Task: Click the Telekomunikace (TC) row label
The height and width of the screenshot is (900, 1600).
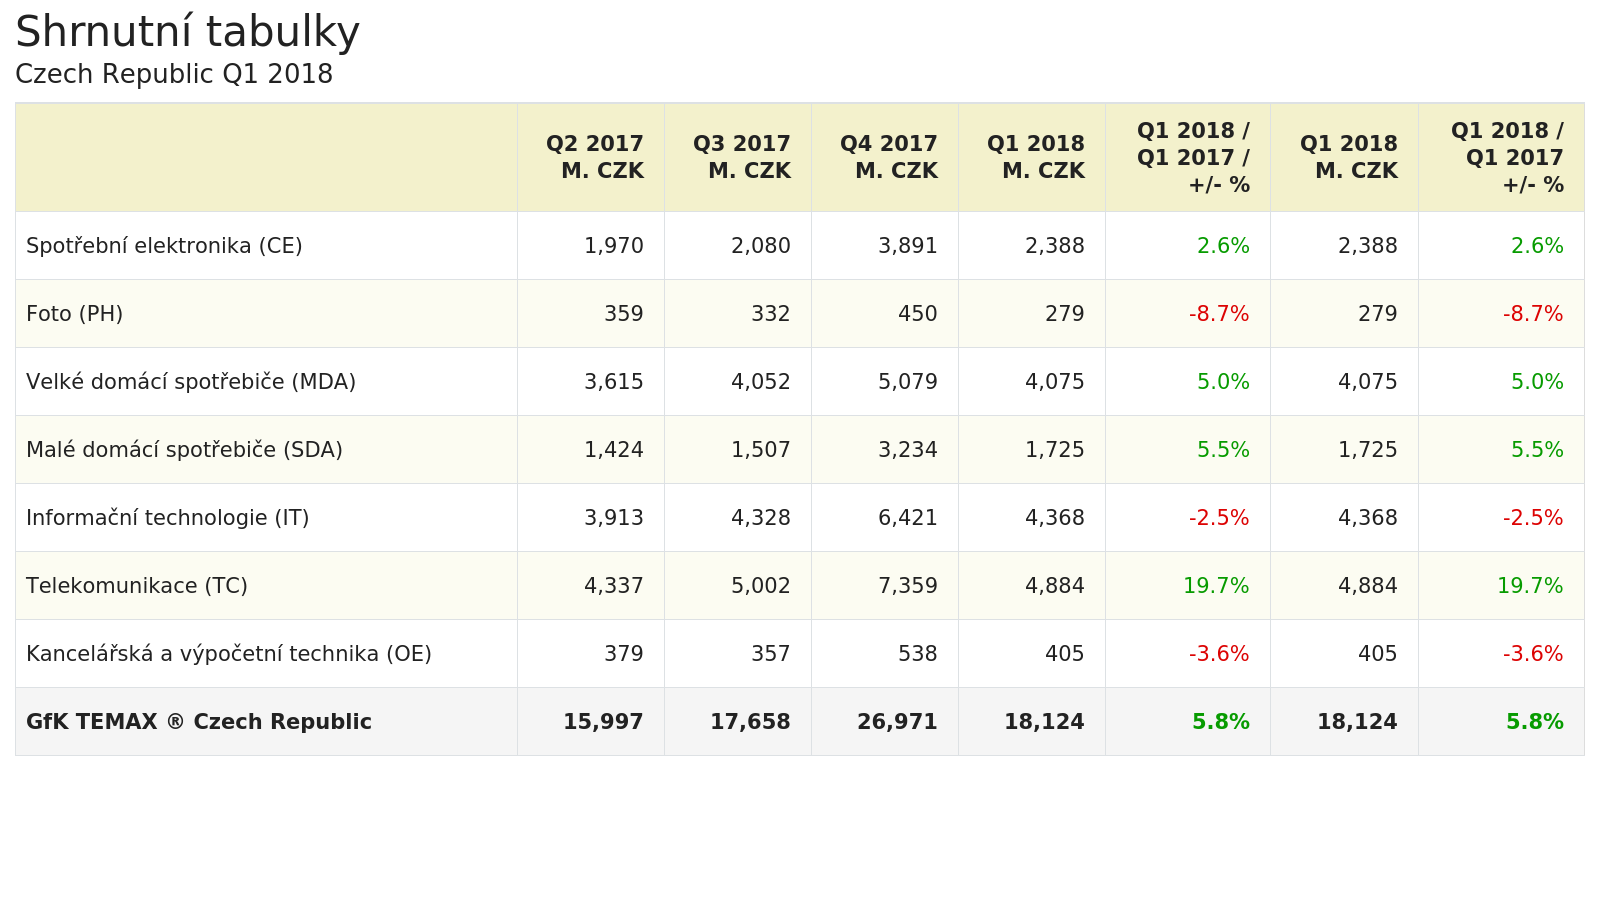Action: [137, 586]
